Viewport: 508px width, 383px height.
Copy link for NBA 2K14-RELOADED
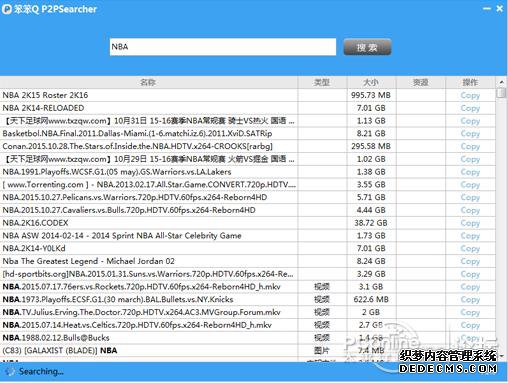click(470, 108)
